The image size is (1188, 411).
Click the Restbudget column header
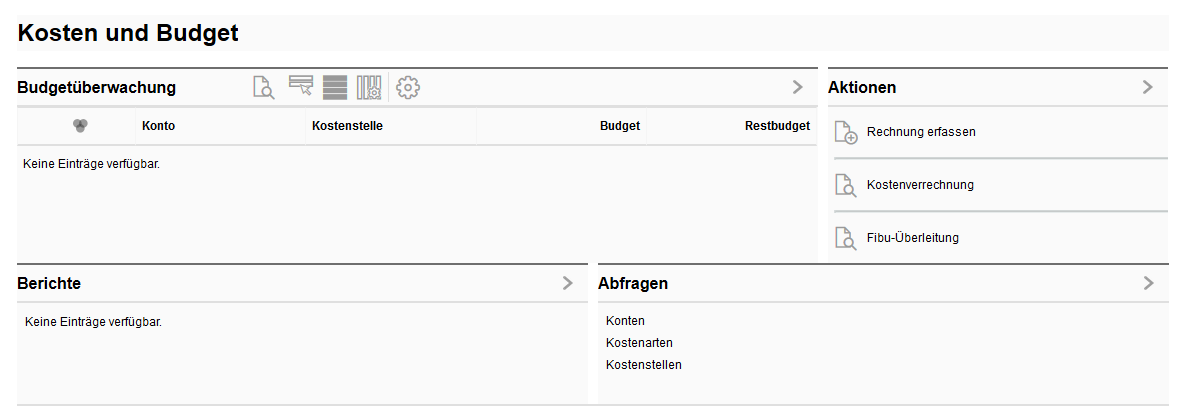777,126
